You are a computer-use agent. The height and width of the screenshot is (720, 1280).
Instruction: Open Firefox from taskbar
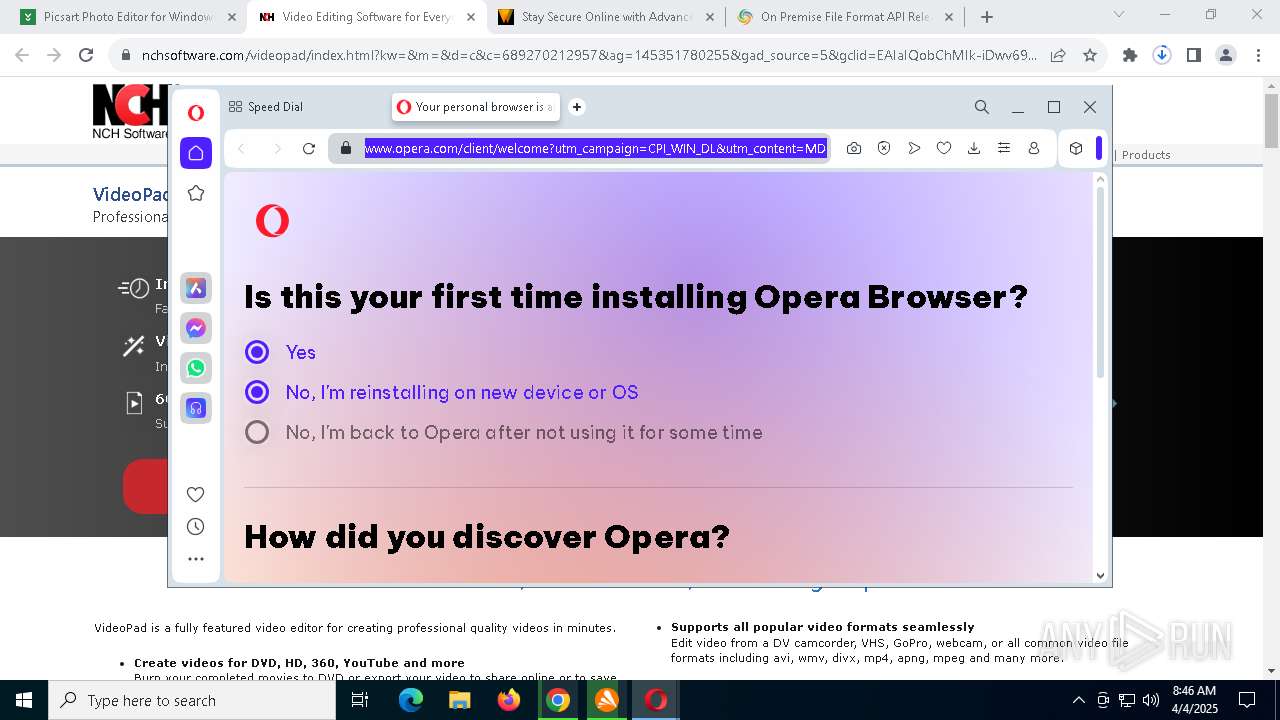(508, 700)
